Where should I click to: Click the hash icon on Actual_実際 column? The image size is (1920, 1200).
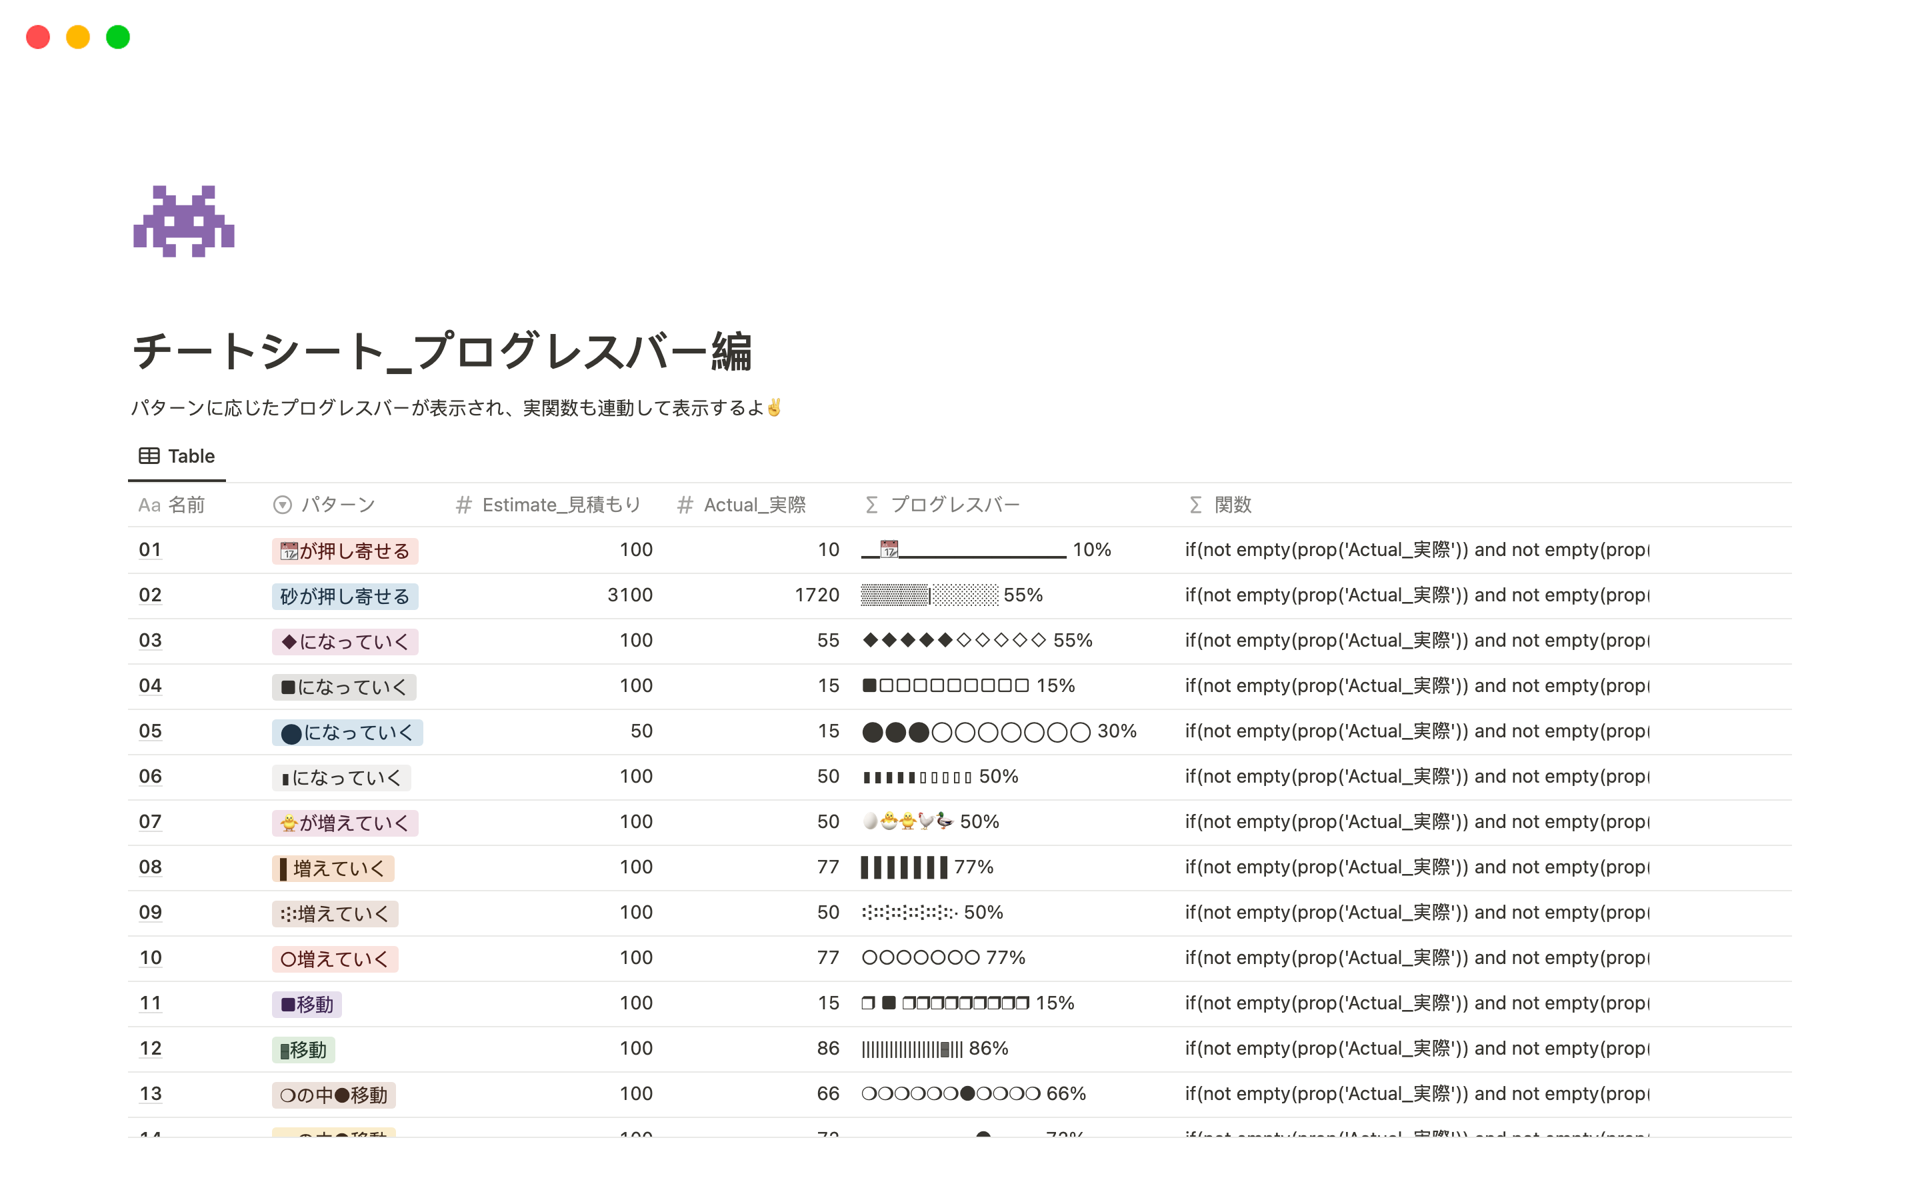click(685, 505)
